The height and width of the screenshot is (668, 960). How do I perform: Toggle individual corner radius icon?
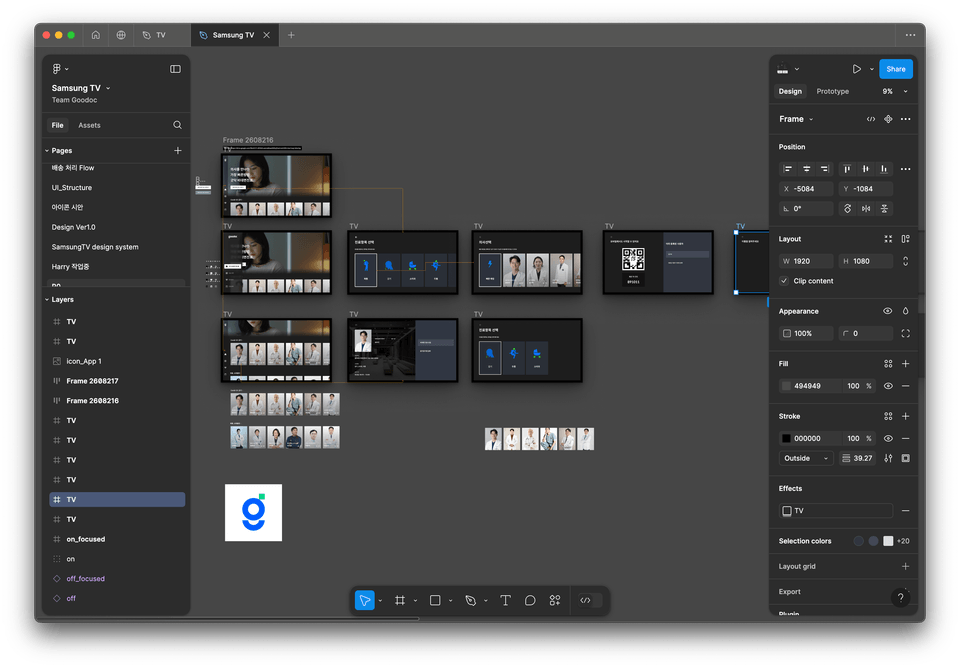click(906, 334)
